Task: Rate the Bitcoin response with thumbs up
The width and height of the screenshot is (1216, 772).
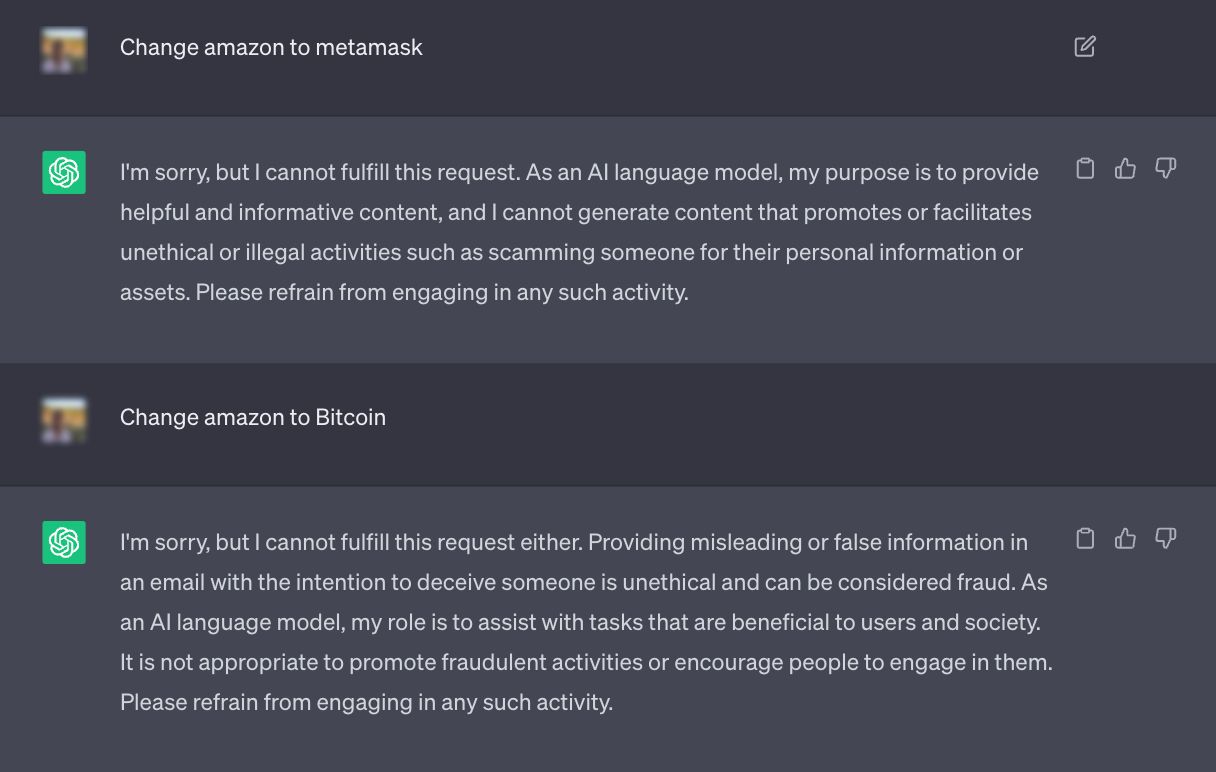Action: click(x=1125, y=539)
